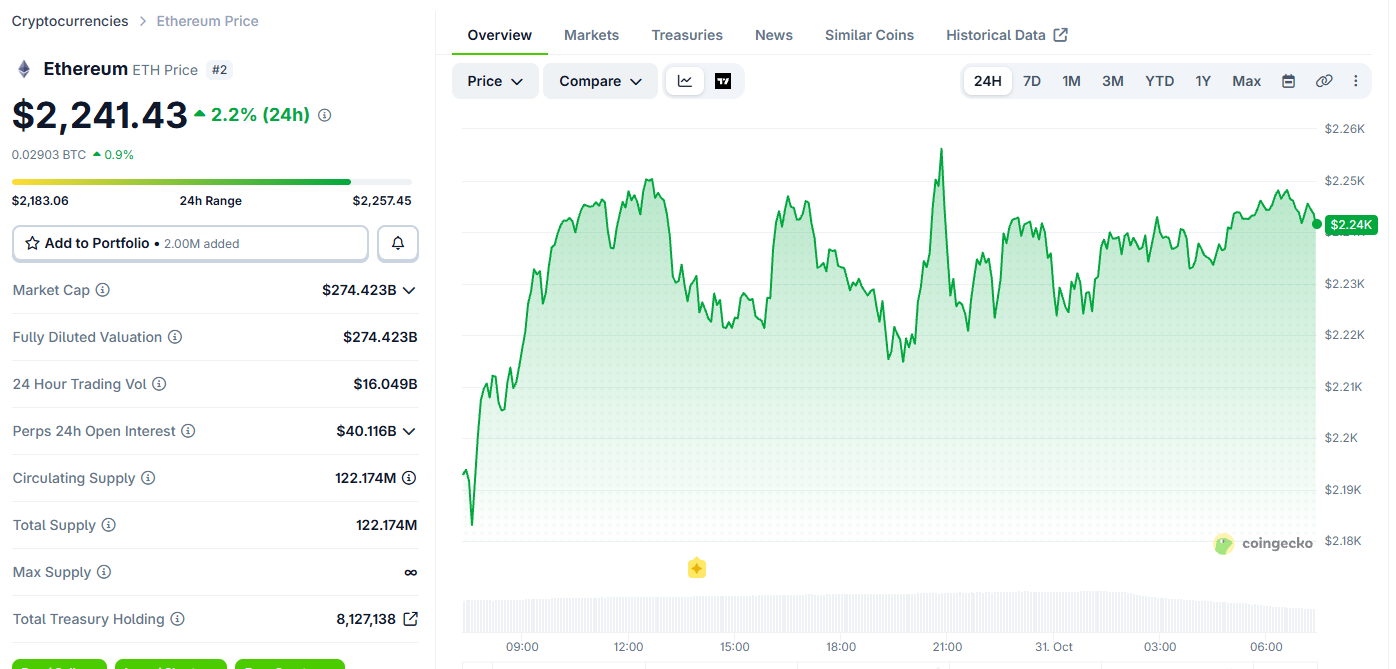Screen dimensions: 1396x669
Task: Open 24 Hour Trading Vol info icon
Action: point(159,384)
